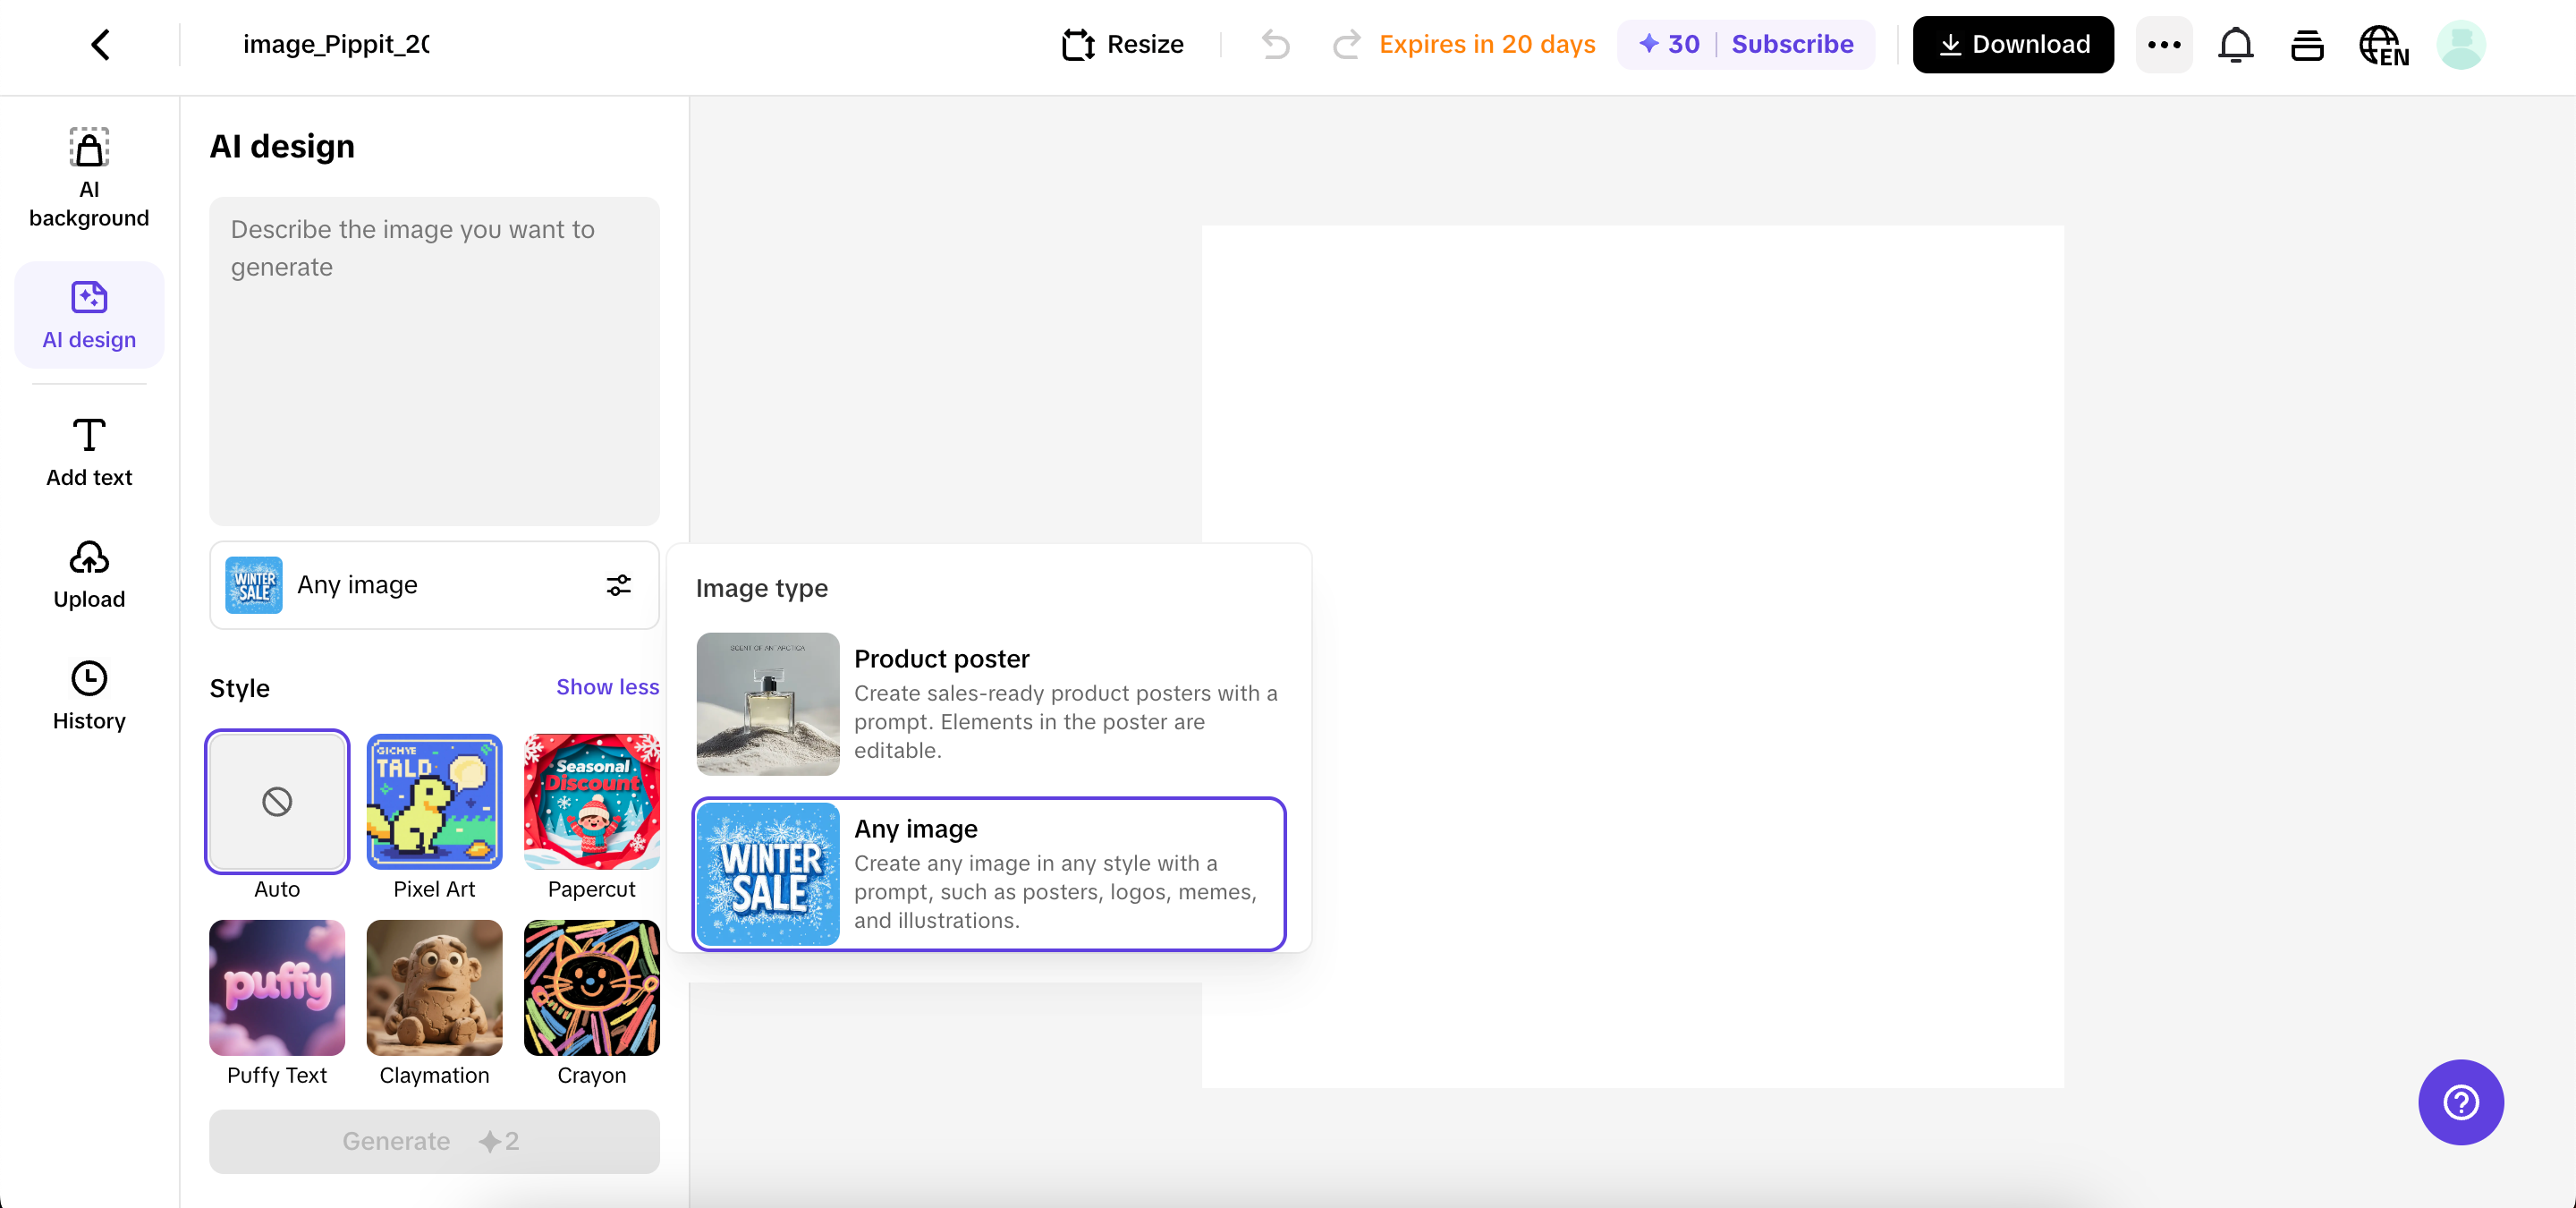Screen dimensions: 2576x1208
Task: View generation History
Action: [x=89, y=695]
